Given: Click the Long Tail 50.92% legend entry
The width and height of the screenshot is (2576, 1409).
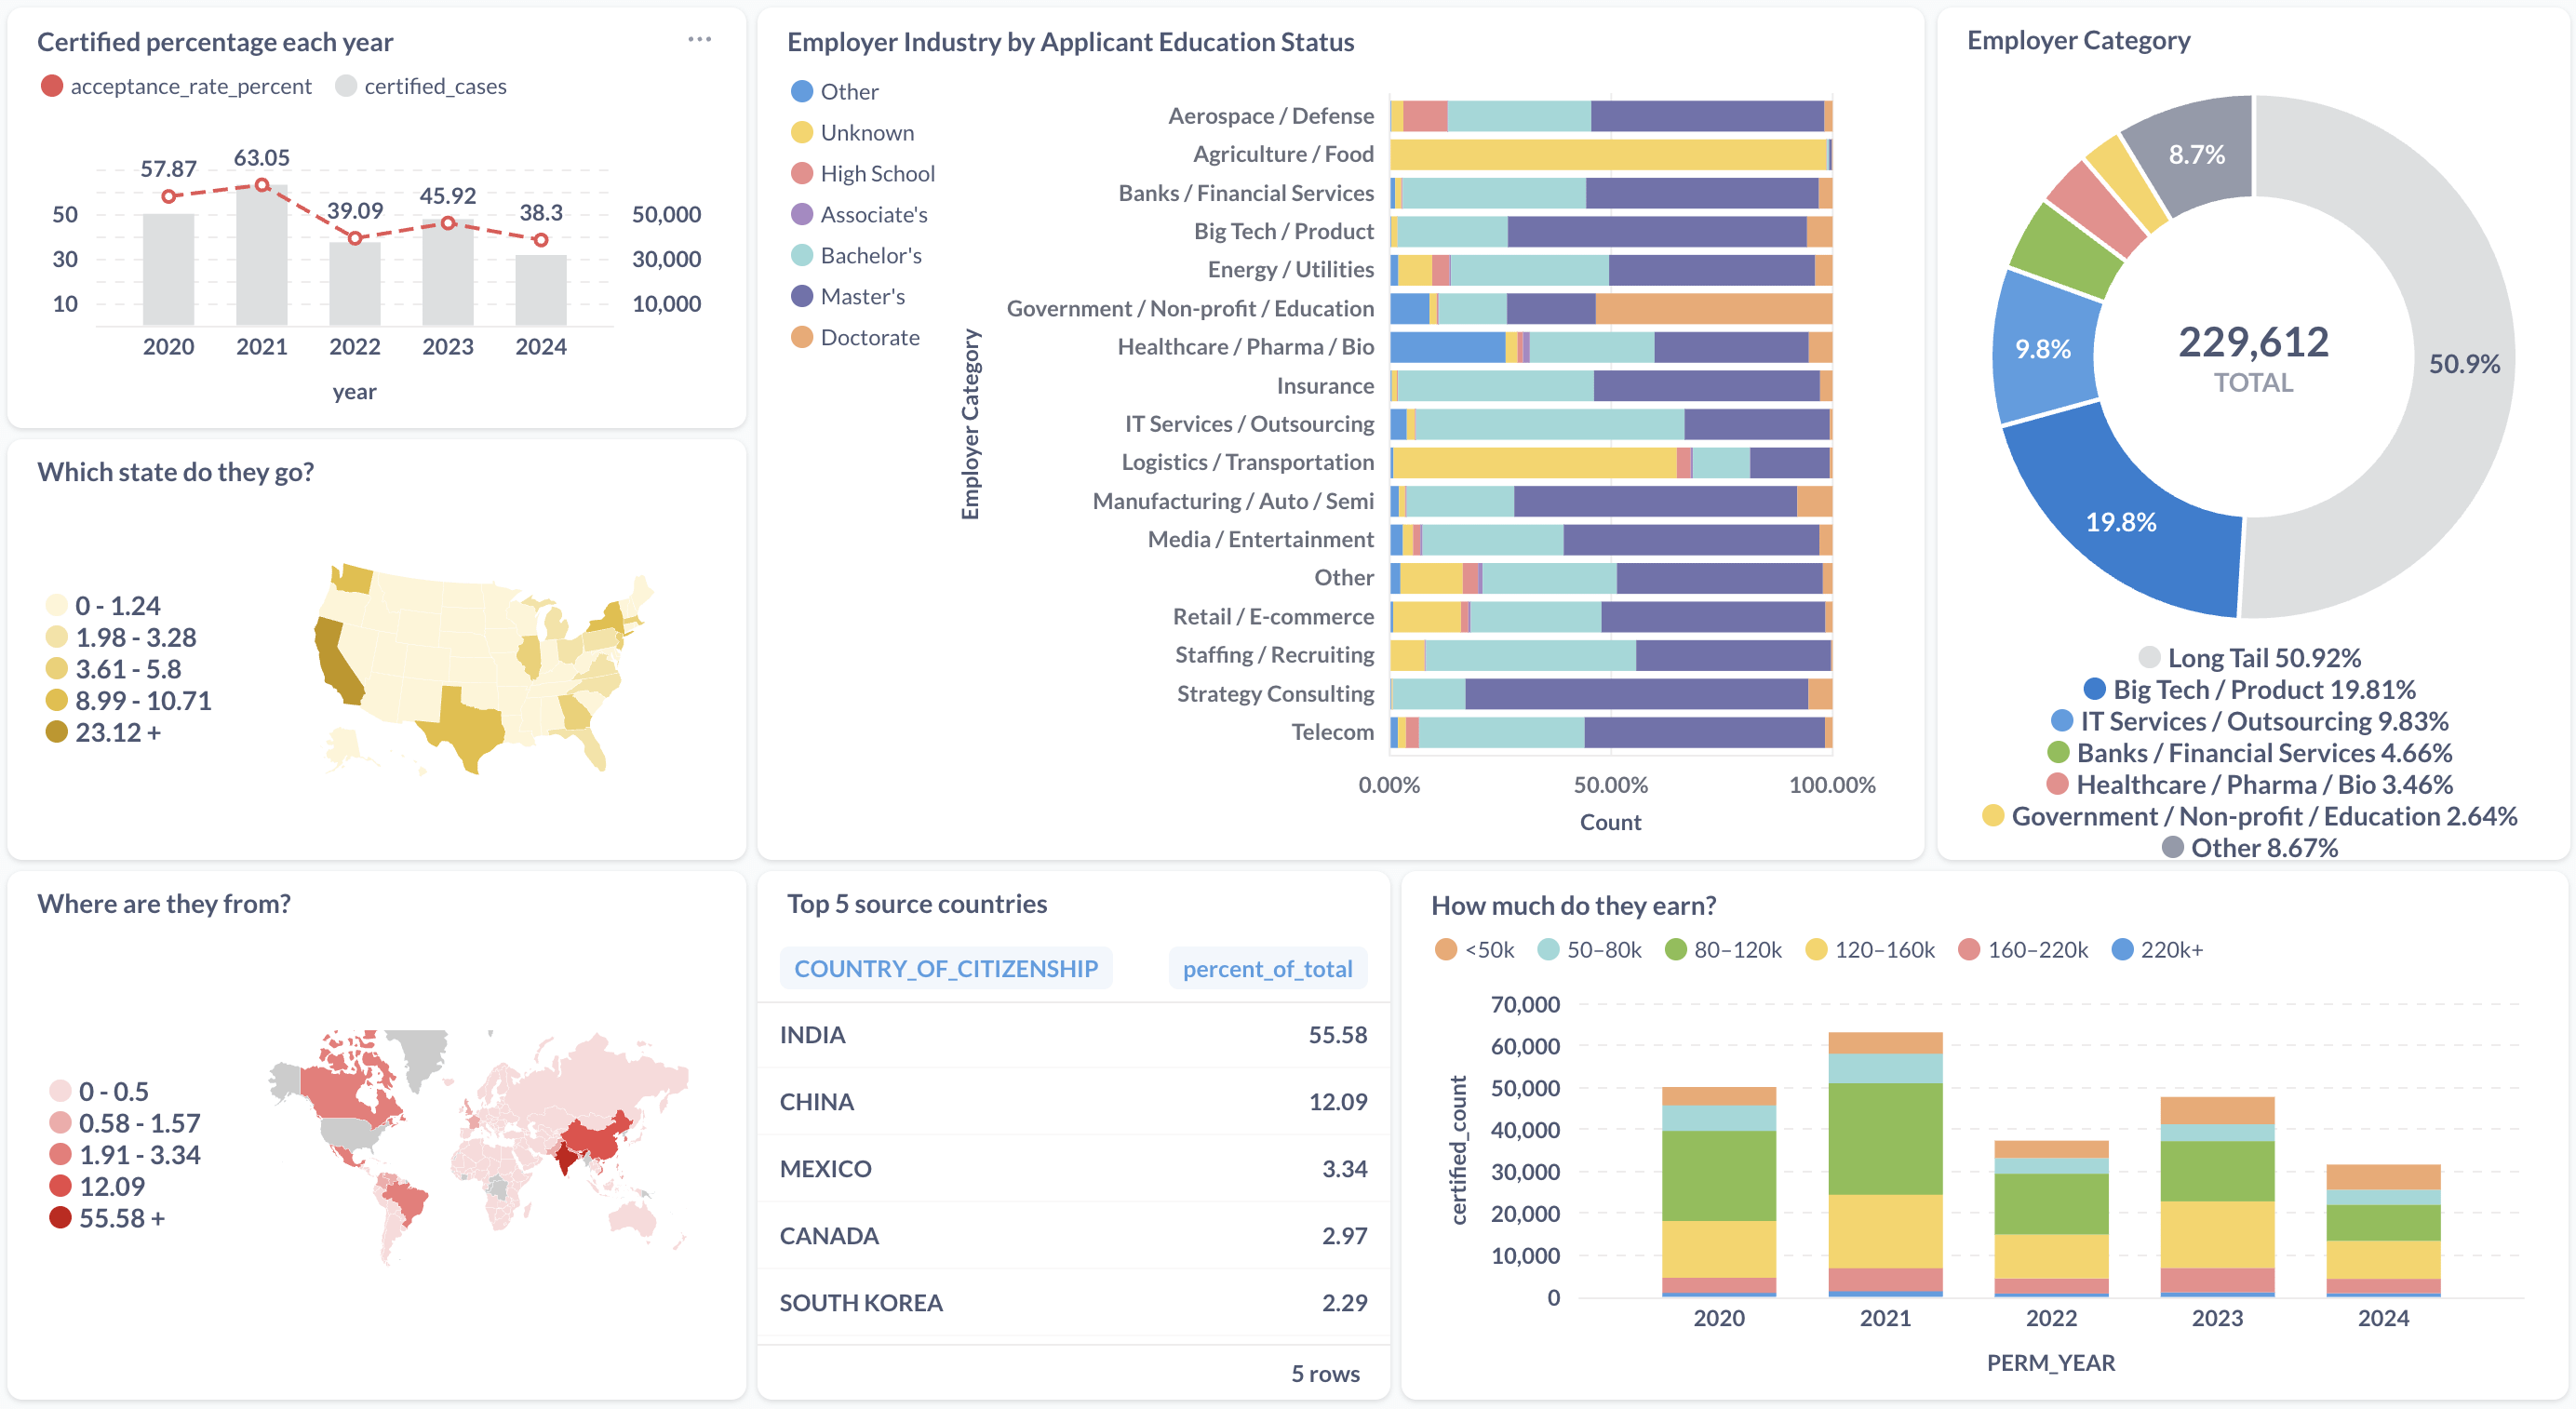Looking at the screenshot, I should [2249, 657].
